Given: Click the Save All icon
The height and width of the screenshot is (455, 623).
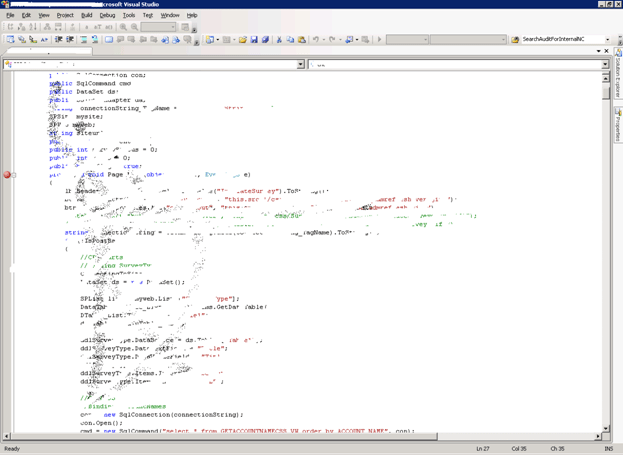Looking at the screenshot, I should tap(265, 39).
